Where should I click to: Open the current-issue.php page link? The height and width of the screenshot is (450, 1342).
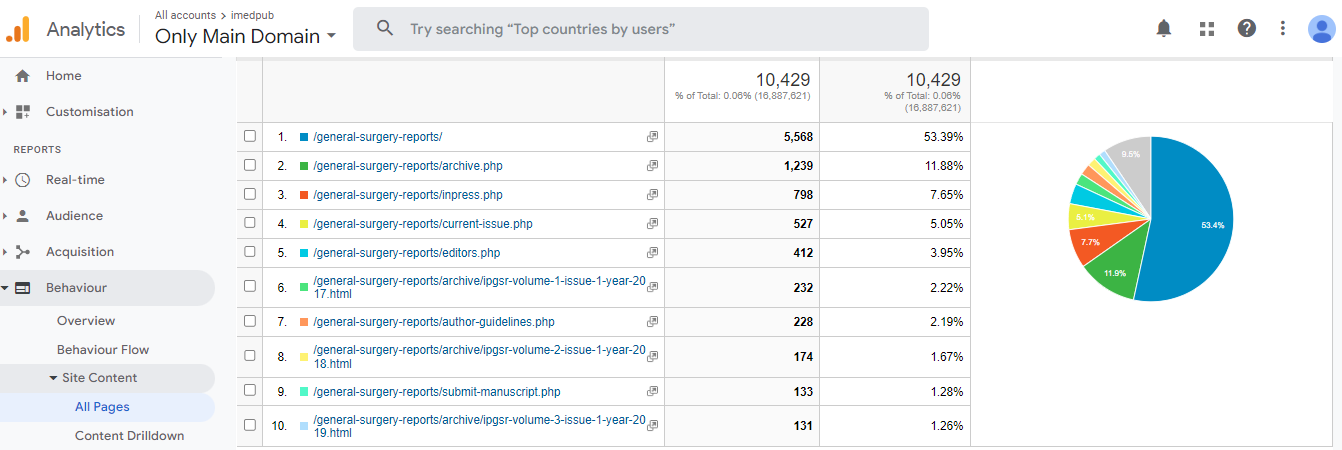[x=422, y=224]
